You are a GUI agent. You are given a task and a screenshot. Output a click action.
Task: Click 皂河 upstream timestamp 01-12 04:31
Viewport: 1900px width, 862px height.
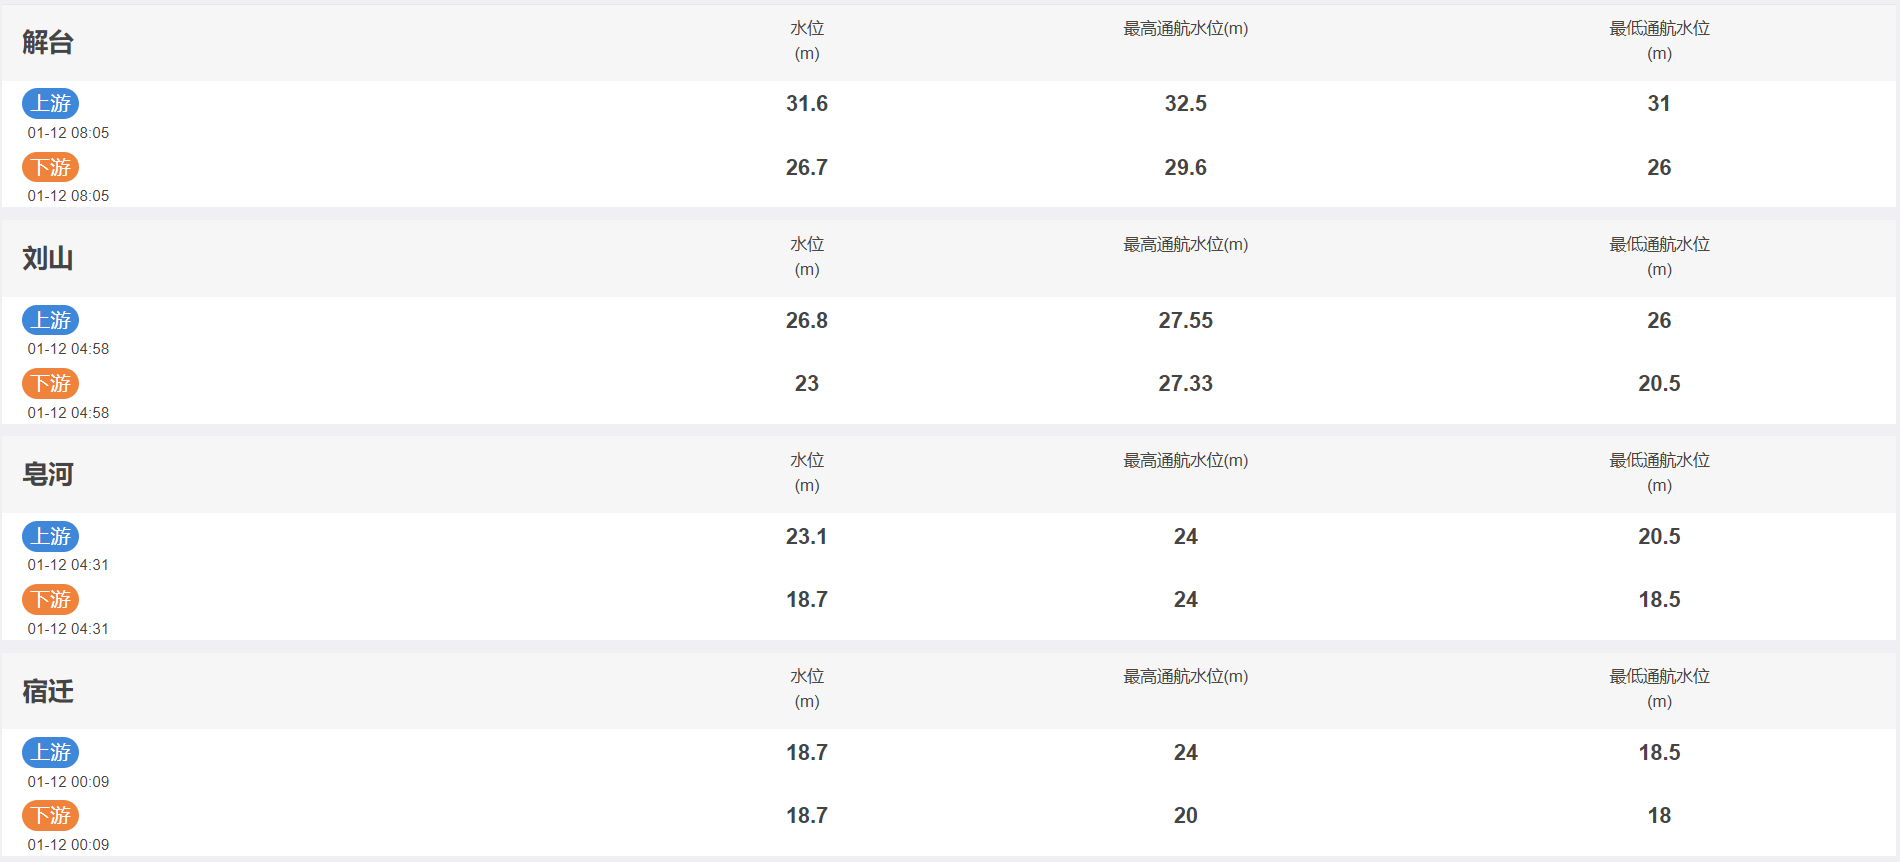tap(68, 565)
